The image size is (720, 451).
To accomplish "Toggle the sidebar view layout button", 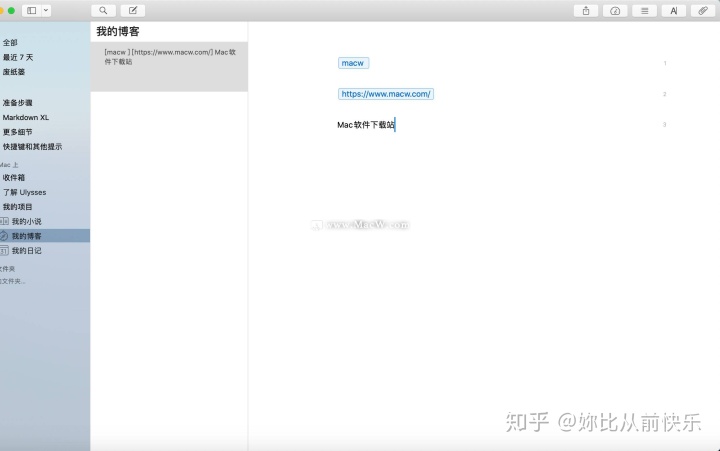I will tap(32, 11).
